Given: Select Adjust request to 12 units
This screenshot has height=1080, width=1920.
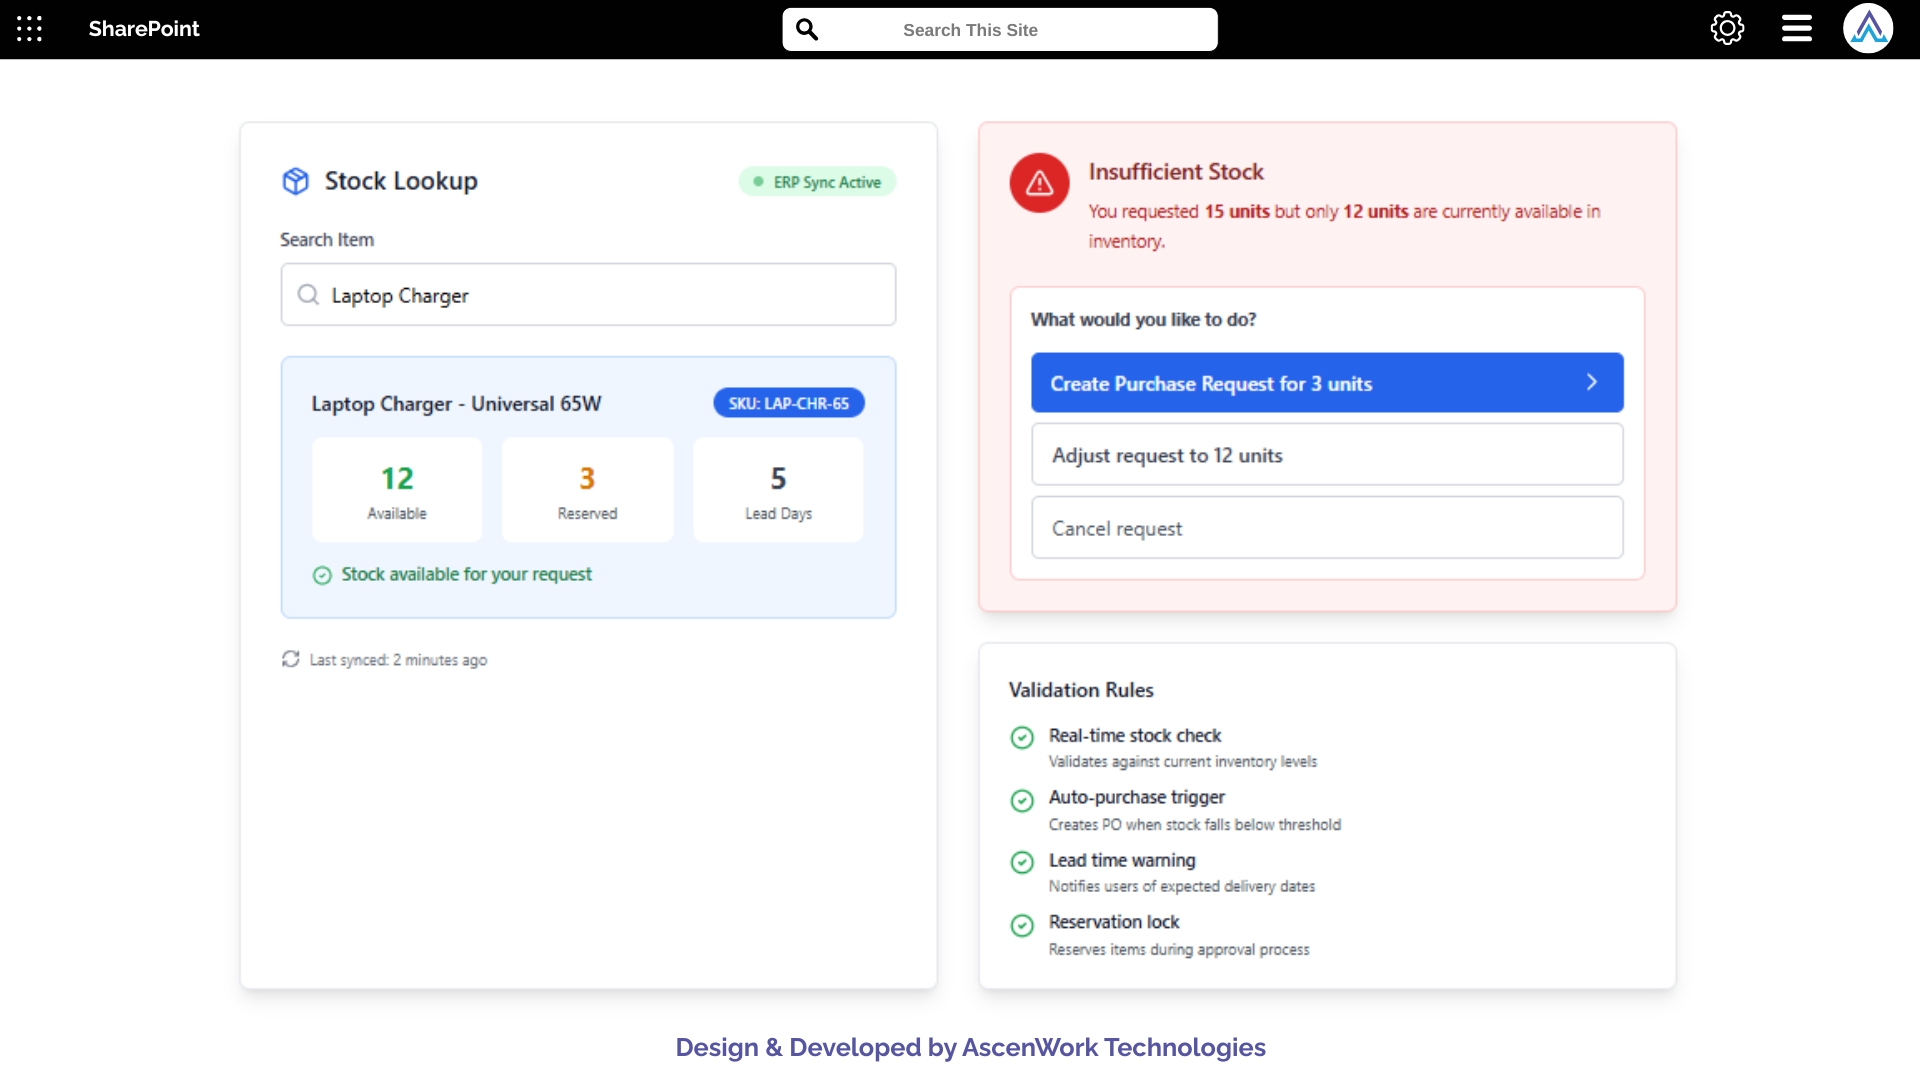Looking at the screenshot, I should [1326, 455].
